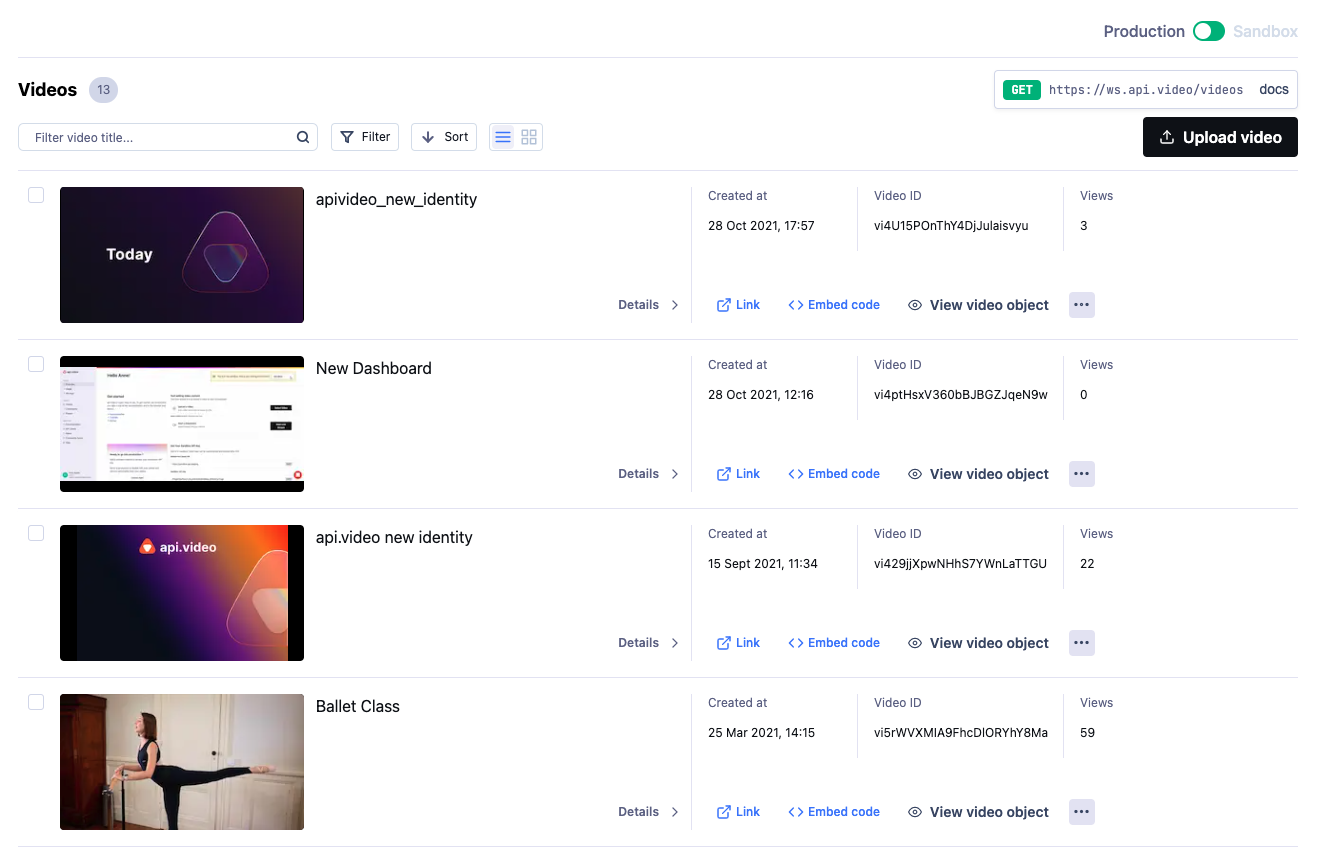This screenshot has height=848, width=1329.
Task: Expand Details for New Dashboard
Action: tap(648, 474)
